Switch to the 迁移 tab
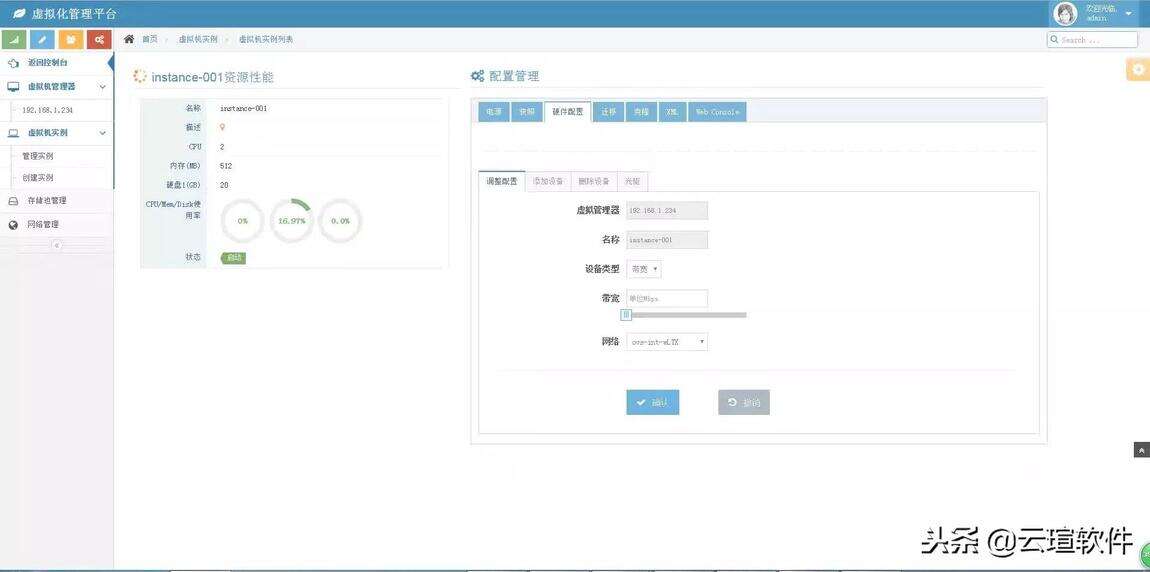Image resolution: width=1150 pixels, height=572 pixels. (x=609, y=111)
